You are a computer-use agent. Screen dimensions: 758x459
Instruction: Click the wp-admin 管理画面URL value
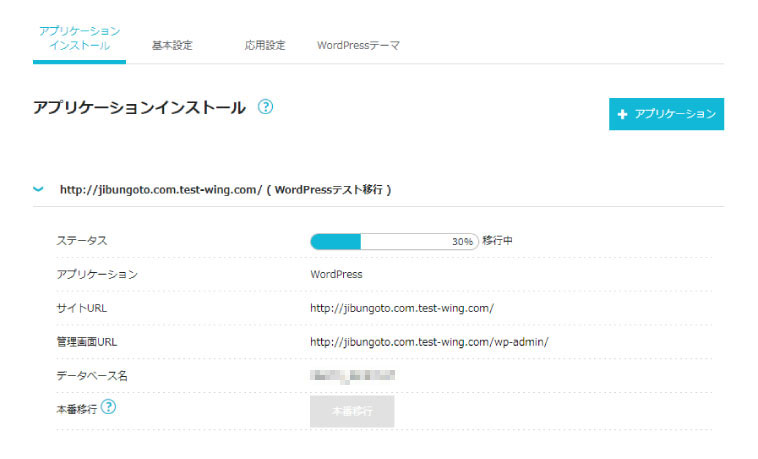[x=429, y=342]
